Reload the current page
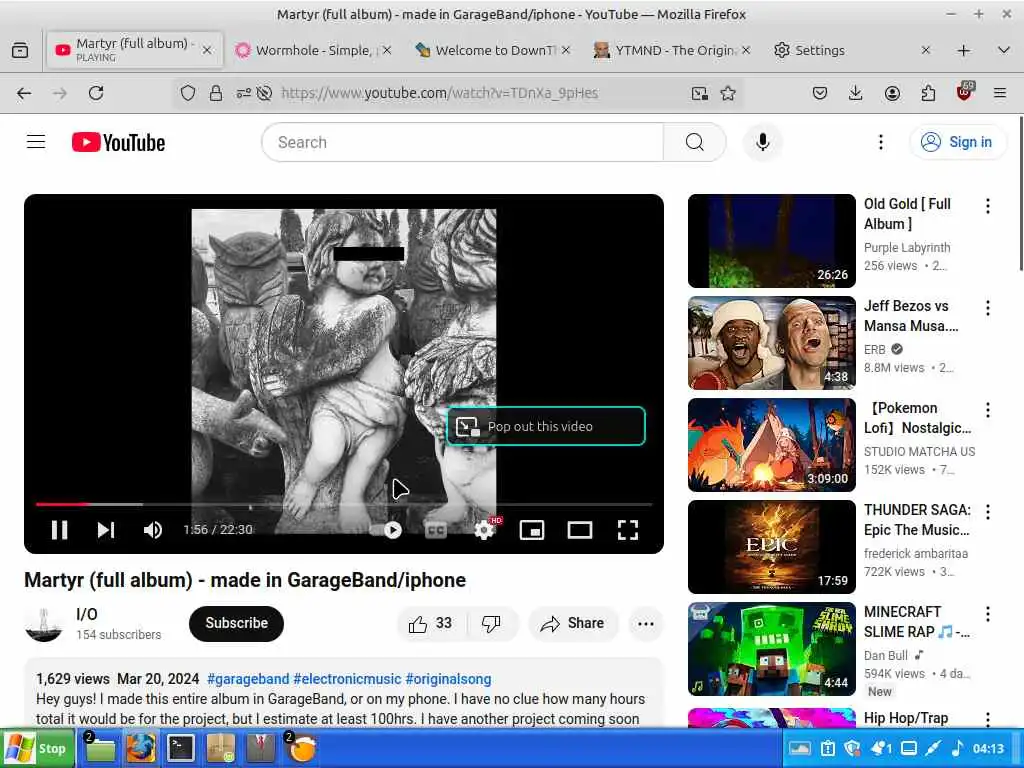The height and width of the screenshot is (768, 1024). click(x=96, y=93)
